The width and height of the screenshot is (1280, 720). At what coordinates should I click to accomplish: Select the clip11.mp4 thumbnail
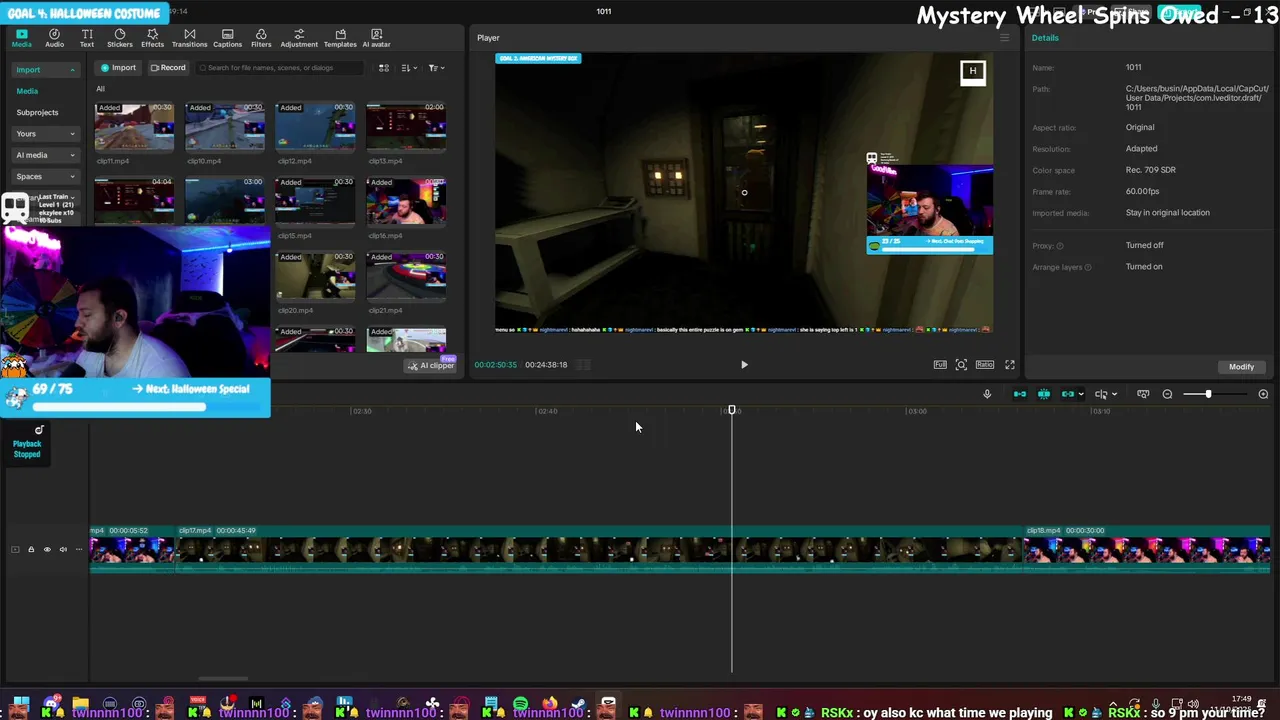pos(134,127)
